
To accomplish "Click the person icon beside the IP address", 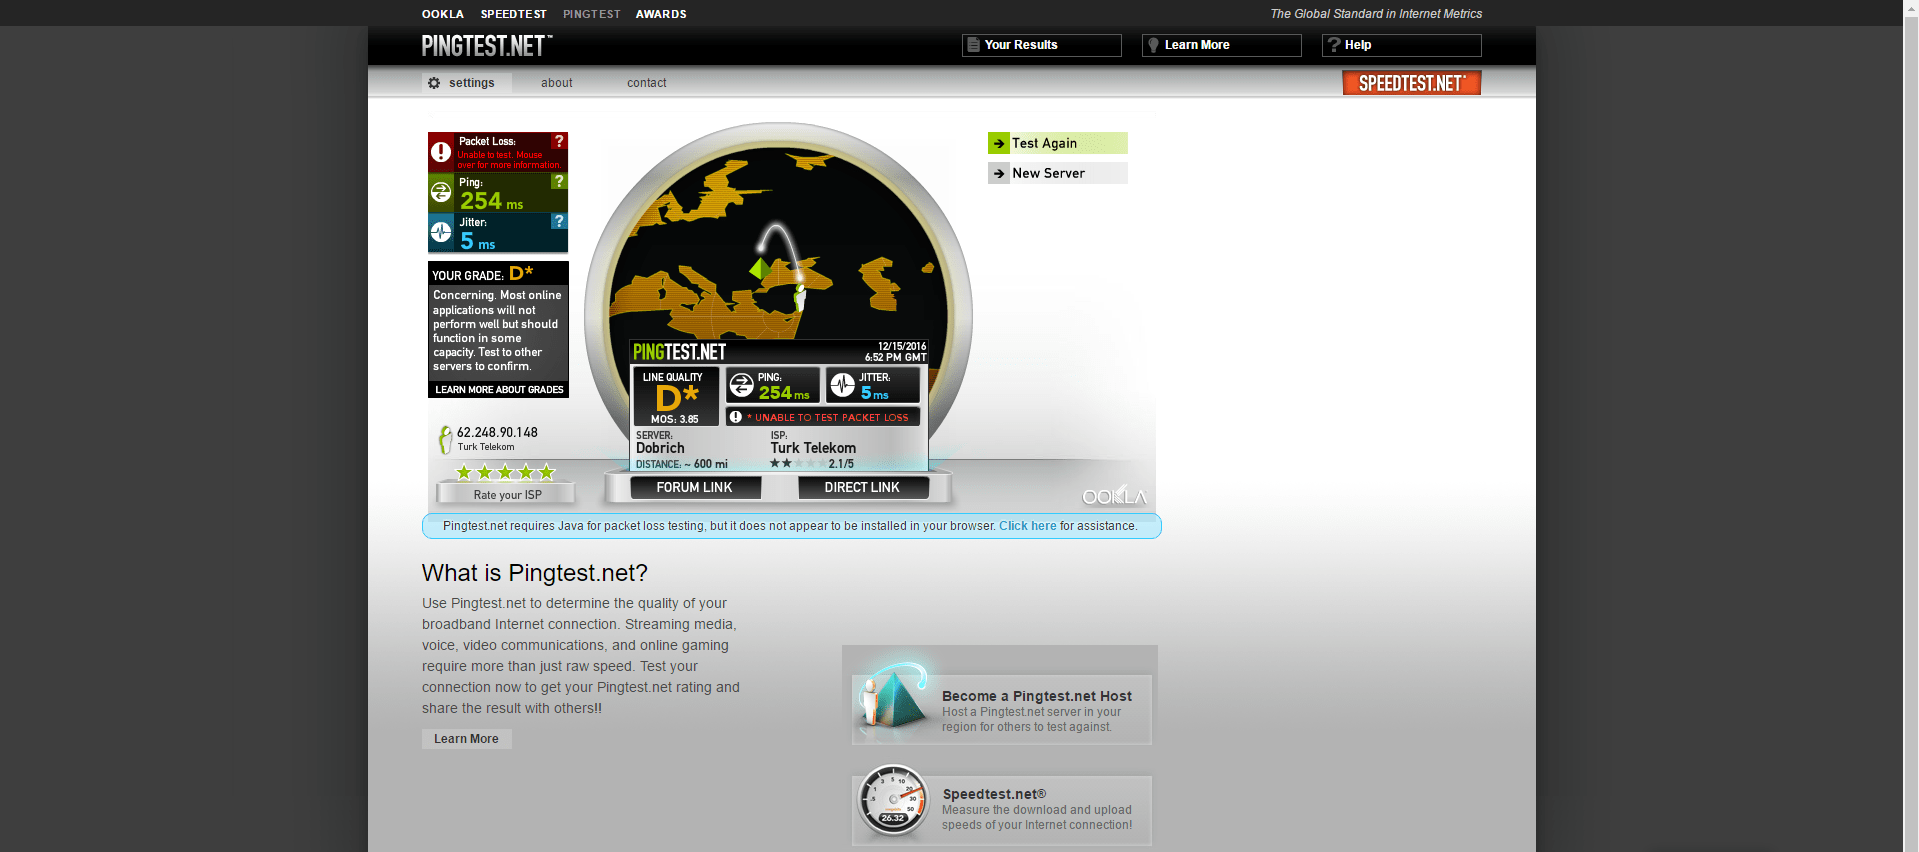I will point(445,439).
